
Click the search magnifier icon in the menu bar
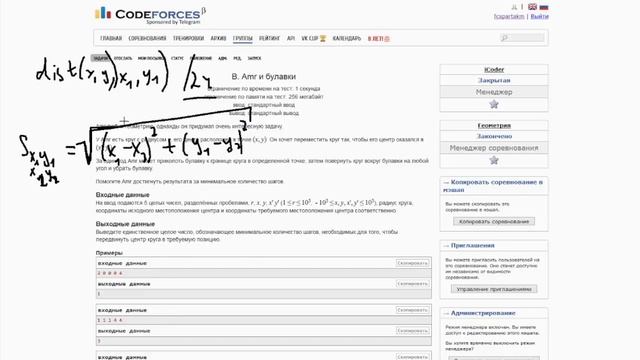point(504,38)
